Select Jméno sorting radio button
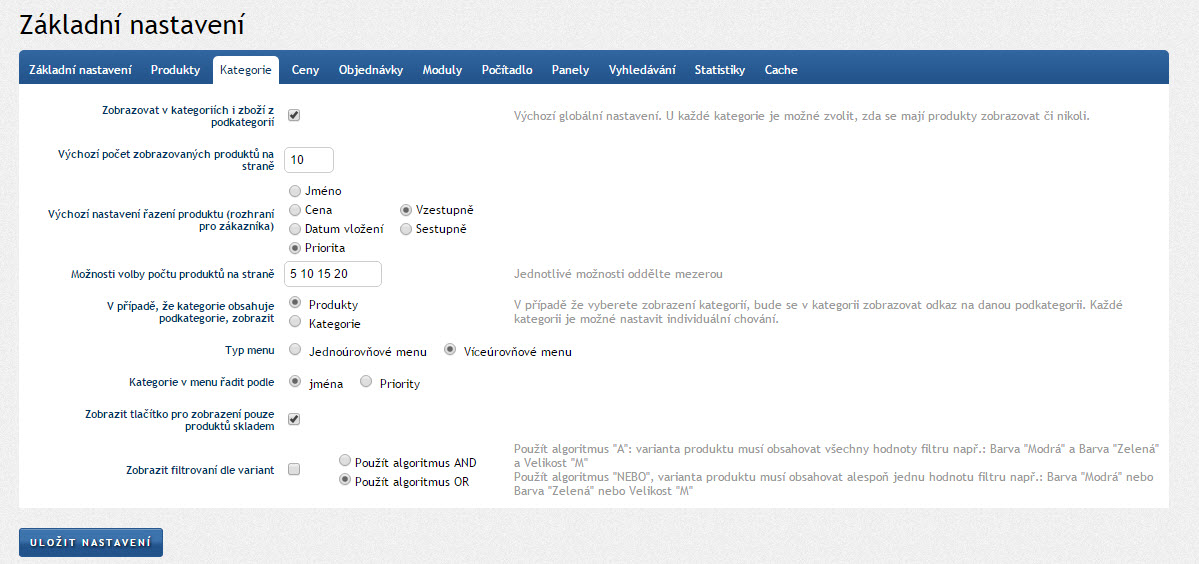 pyautogui.click(x=295, y=191)
